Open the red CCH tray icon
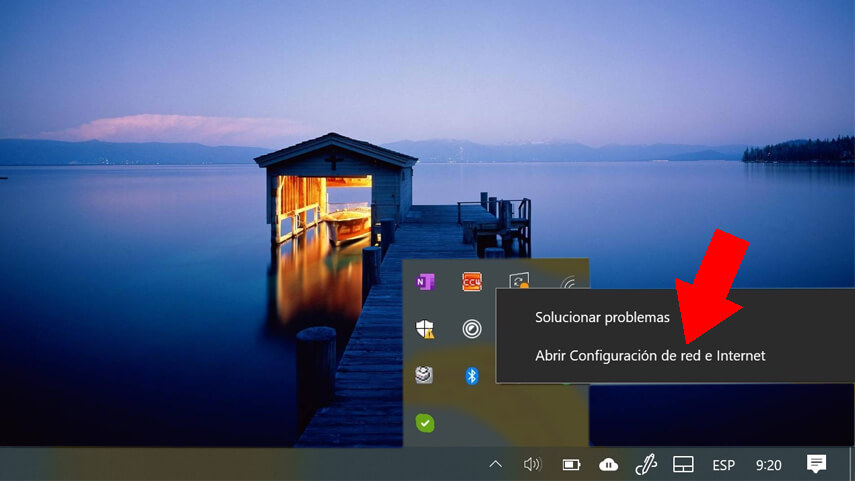Viewport: 855px width, 481px height. (472, 282)
